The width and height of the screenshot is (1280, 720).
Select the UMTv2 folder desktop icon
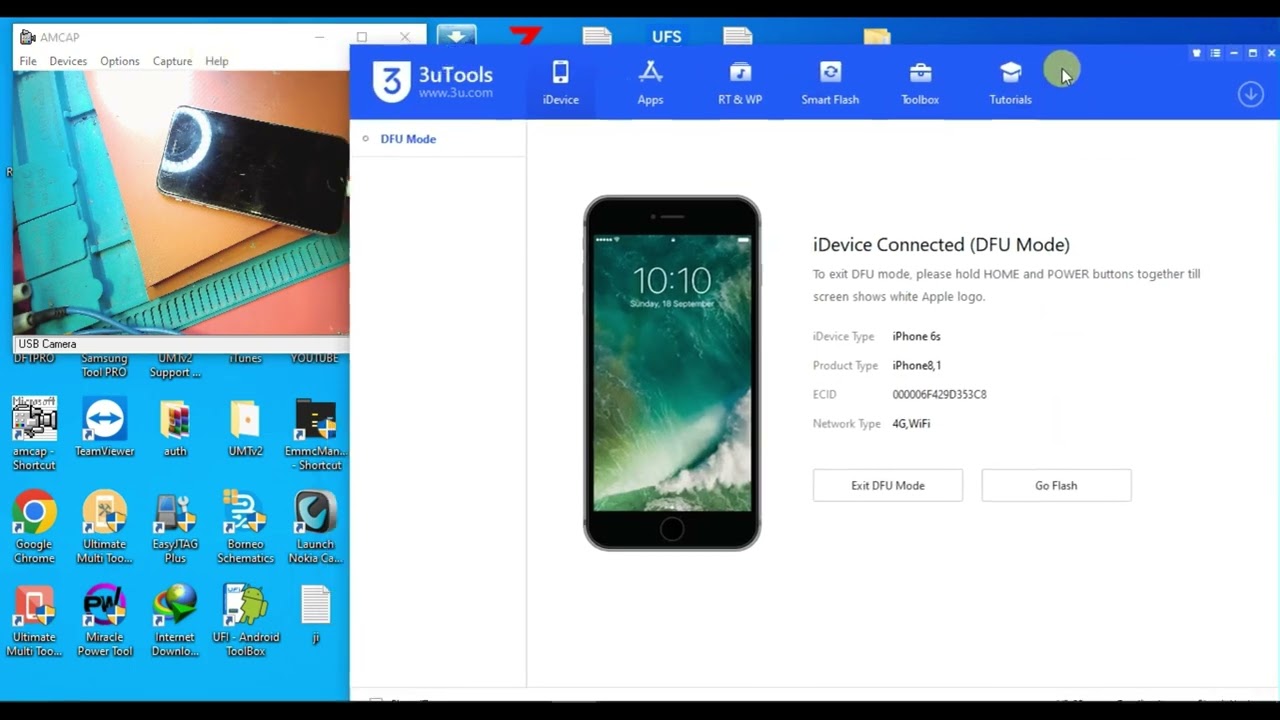click(x=245, y=428)
